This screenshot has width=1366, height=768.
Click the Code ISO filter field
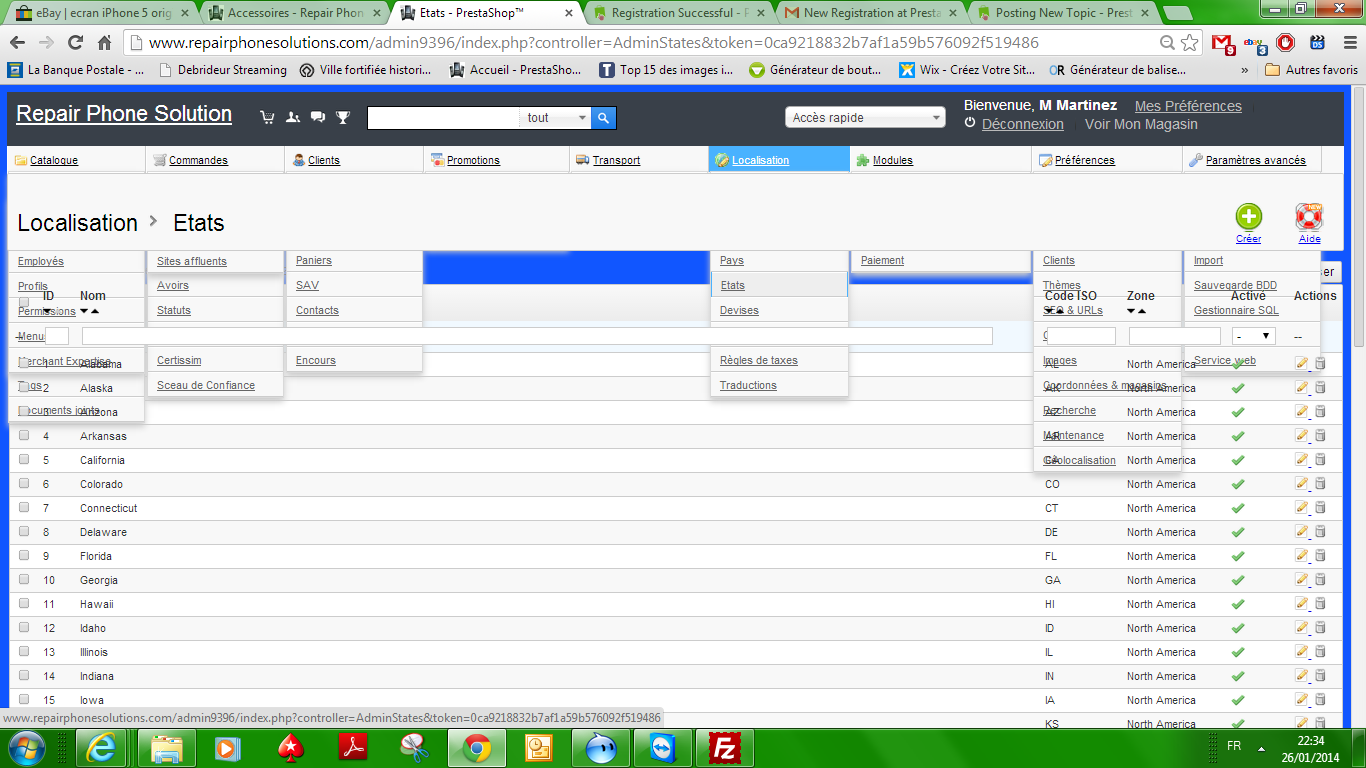coord(1081,336)
